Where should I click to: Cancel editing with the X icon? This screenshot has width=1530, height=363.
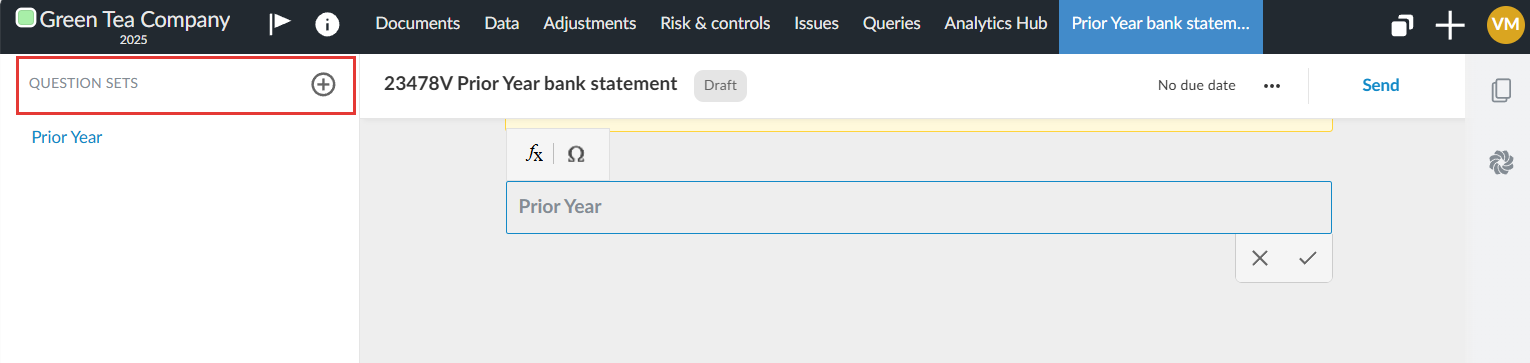tap(1260, 258)
